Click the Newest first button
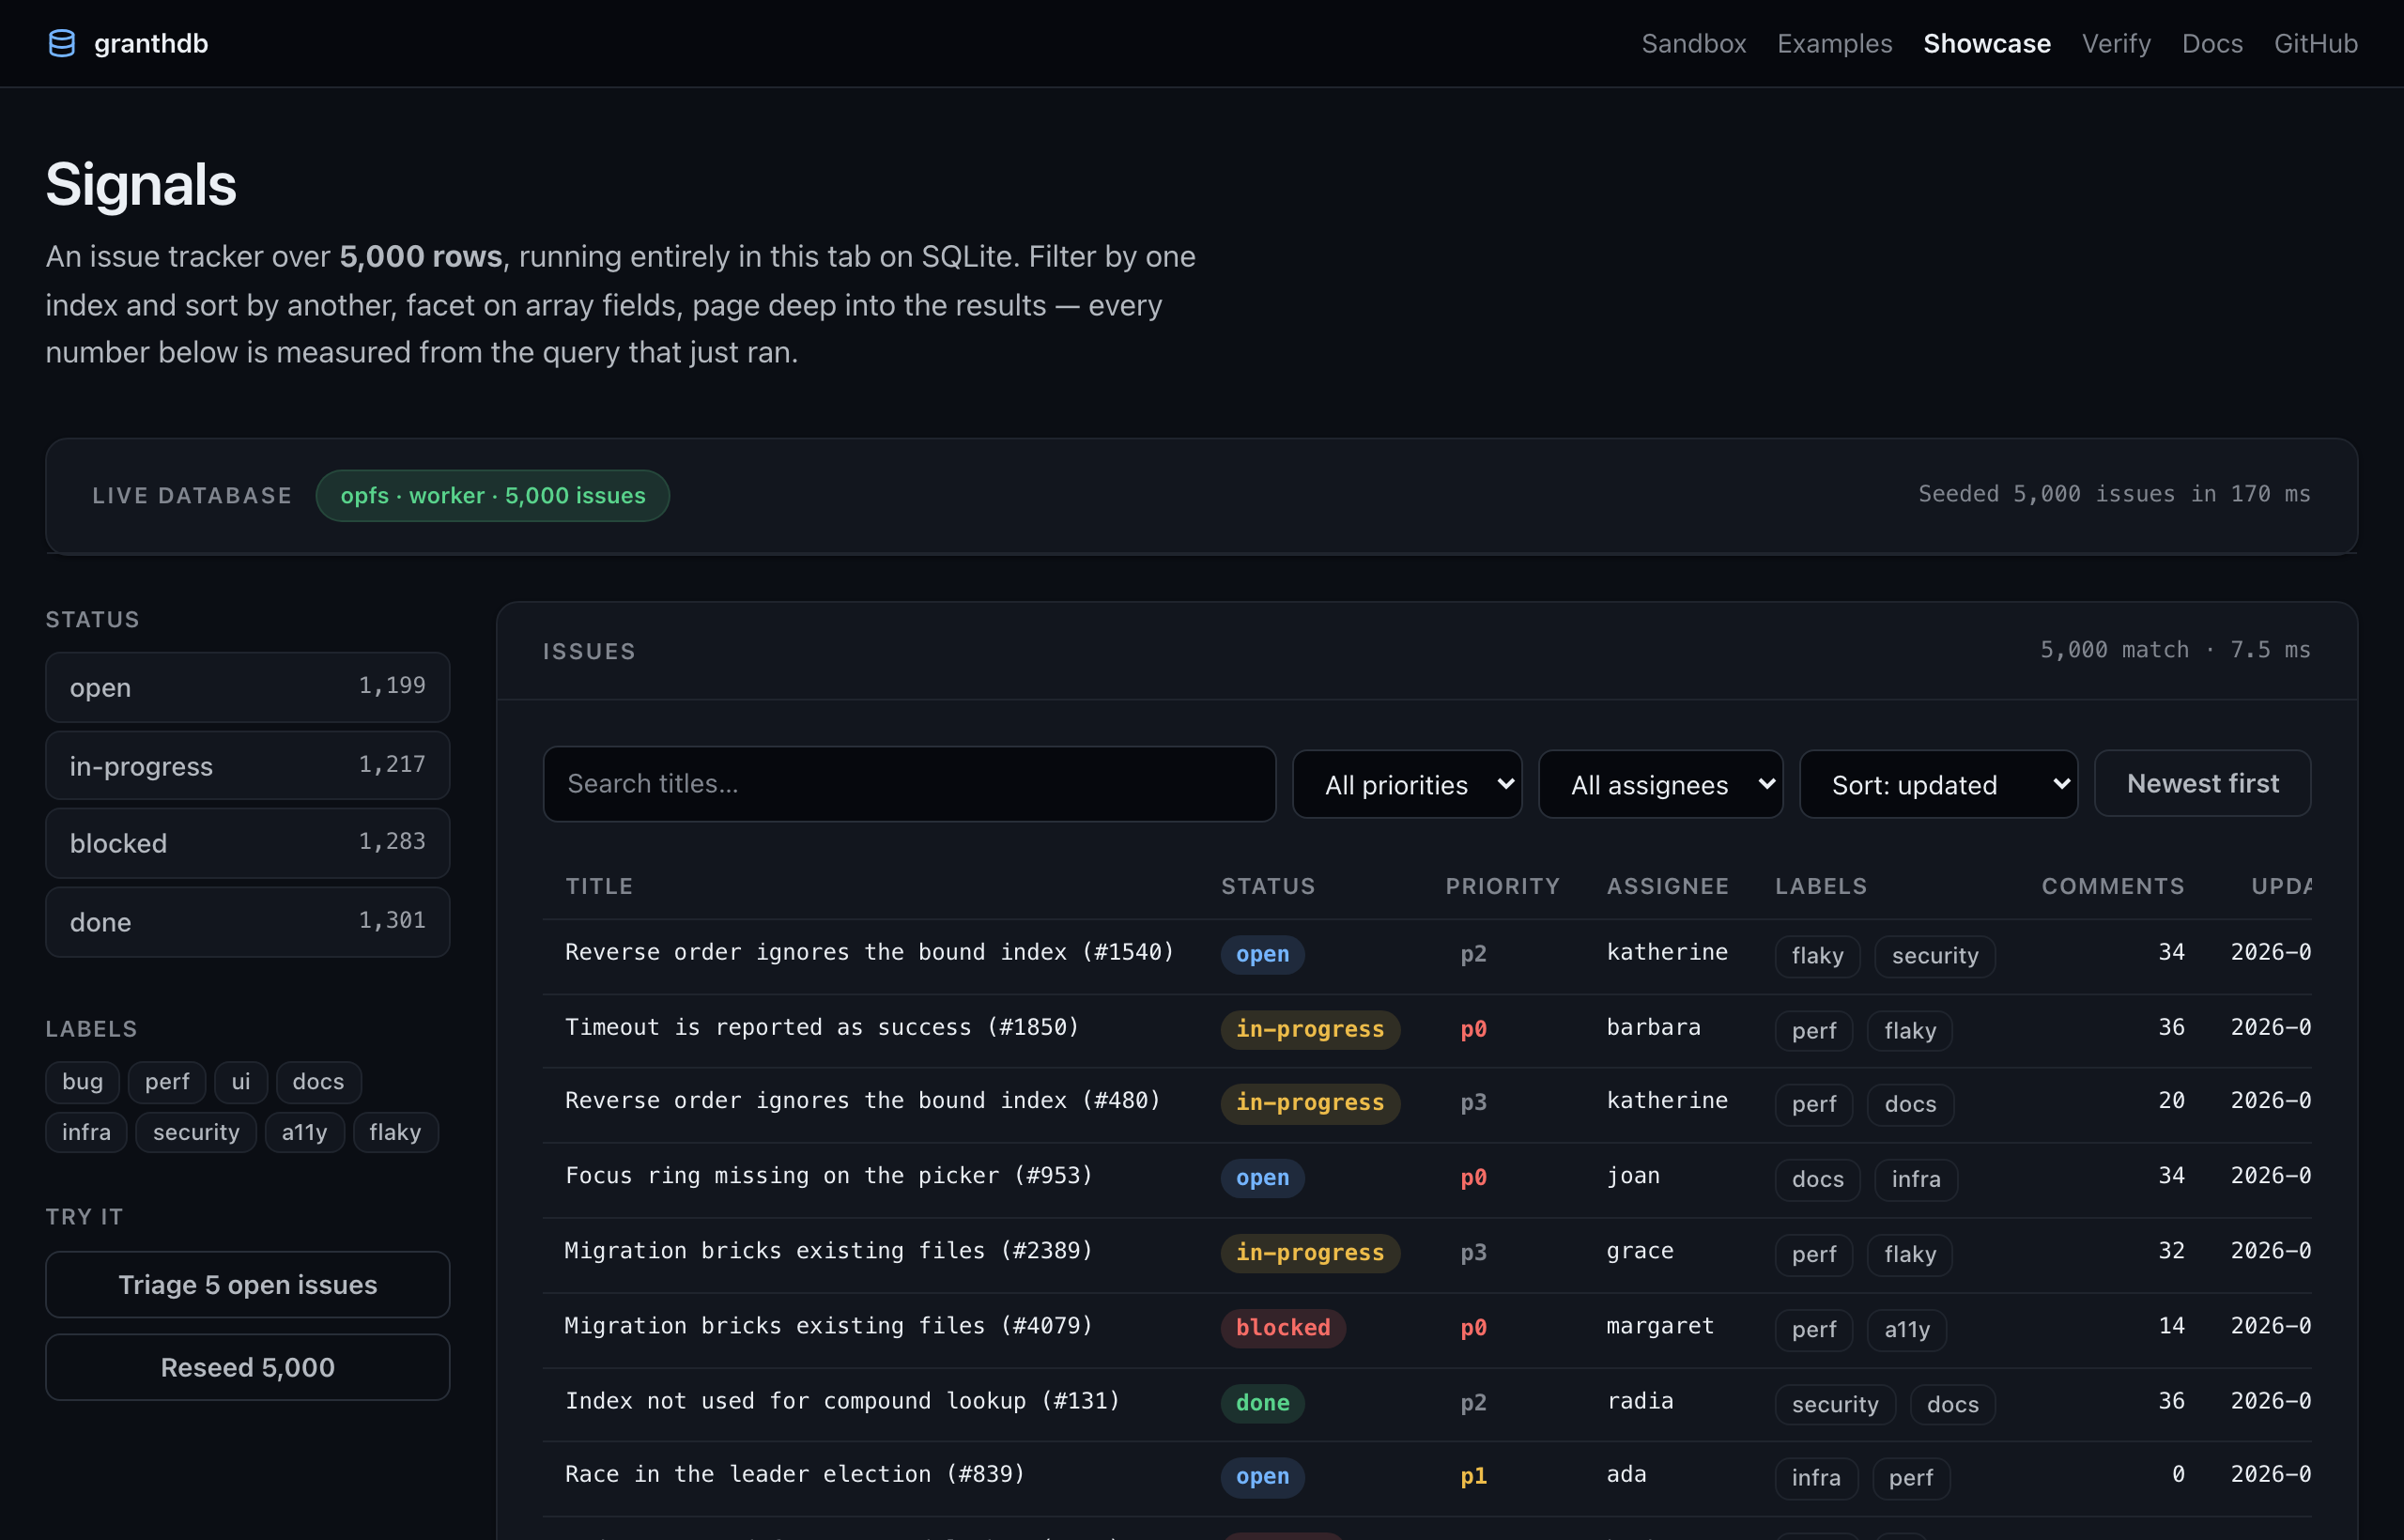This screenshot has width=2404, height=1540. pos(2201,783)
